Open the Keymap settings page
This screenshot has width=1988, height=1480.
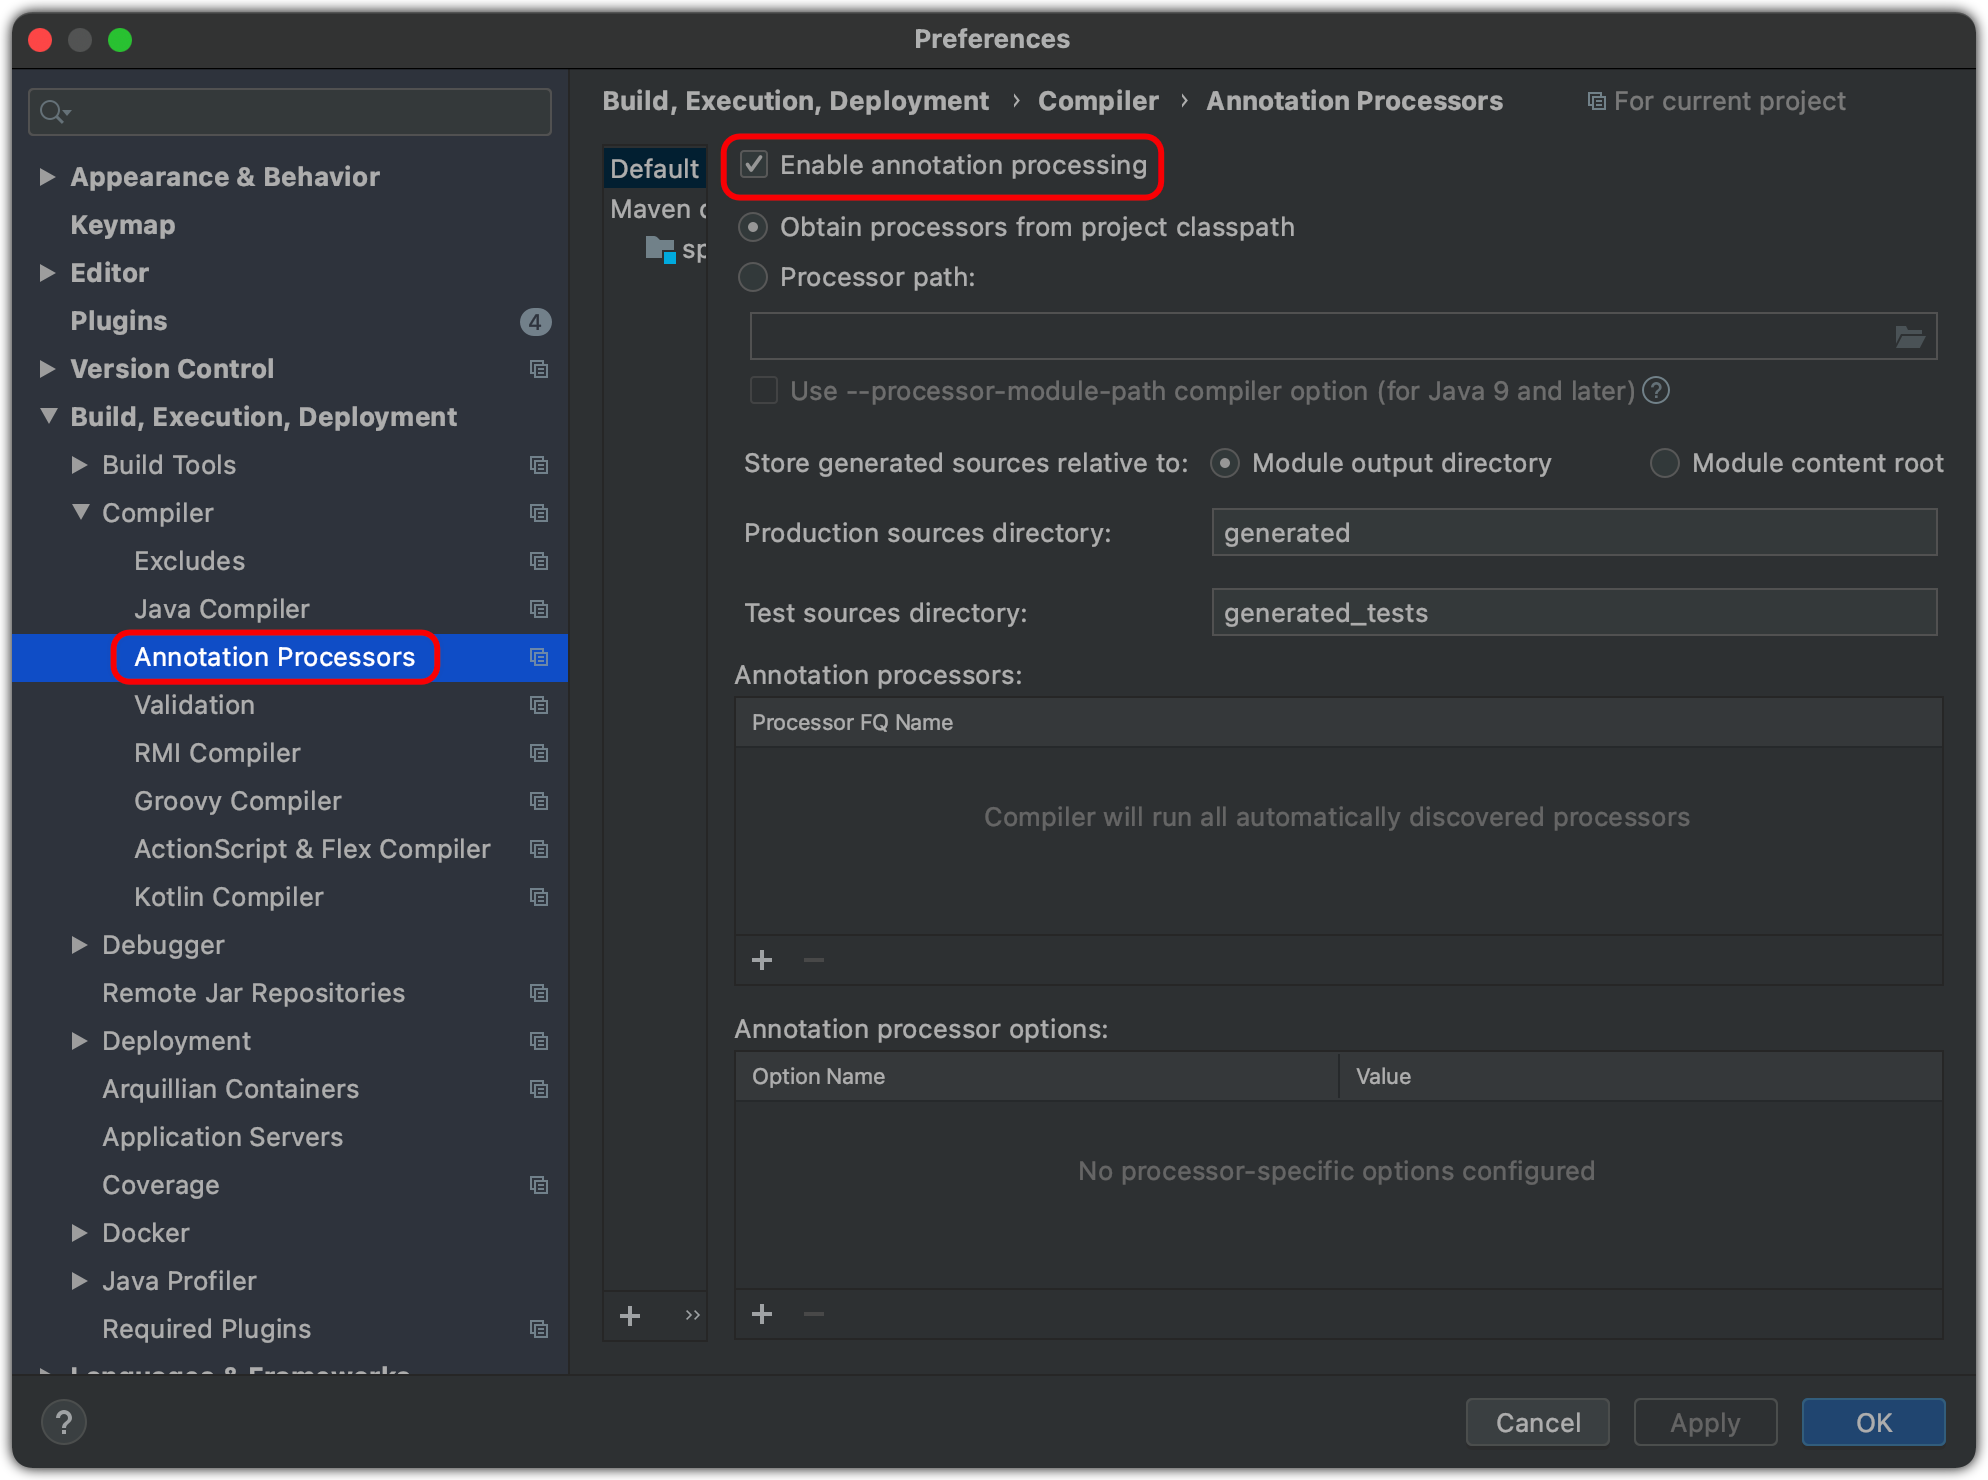coord(123,225)
